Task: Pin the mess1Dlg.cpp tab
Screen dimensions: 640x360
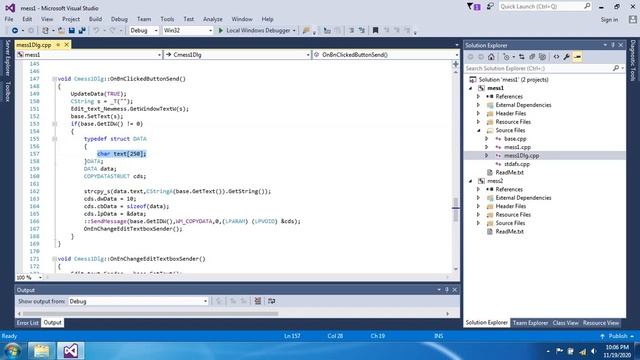Action: 58,45
